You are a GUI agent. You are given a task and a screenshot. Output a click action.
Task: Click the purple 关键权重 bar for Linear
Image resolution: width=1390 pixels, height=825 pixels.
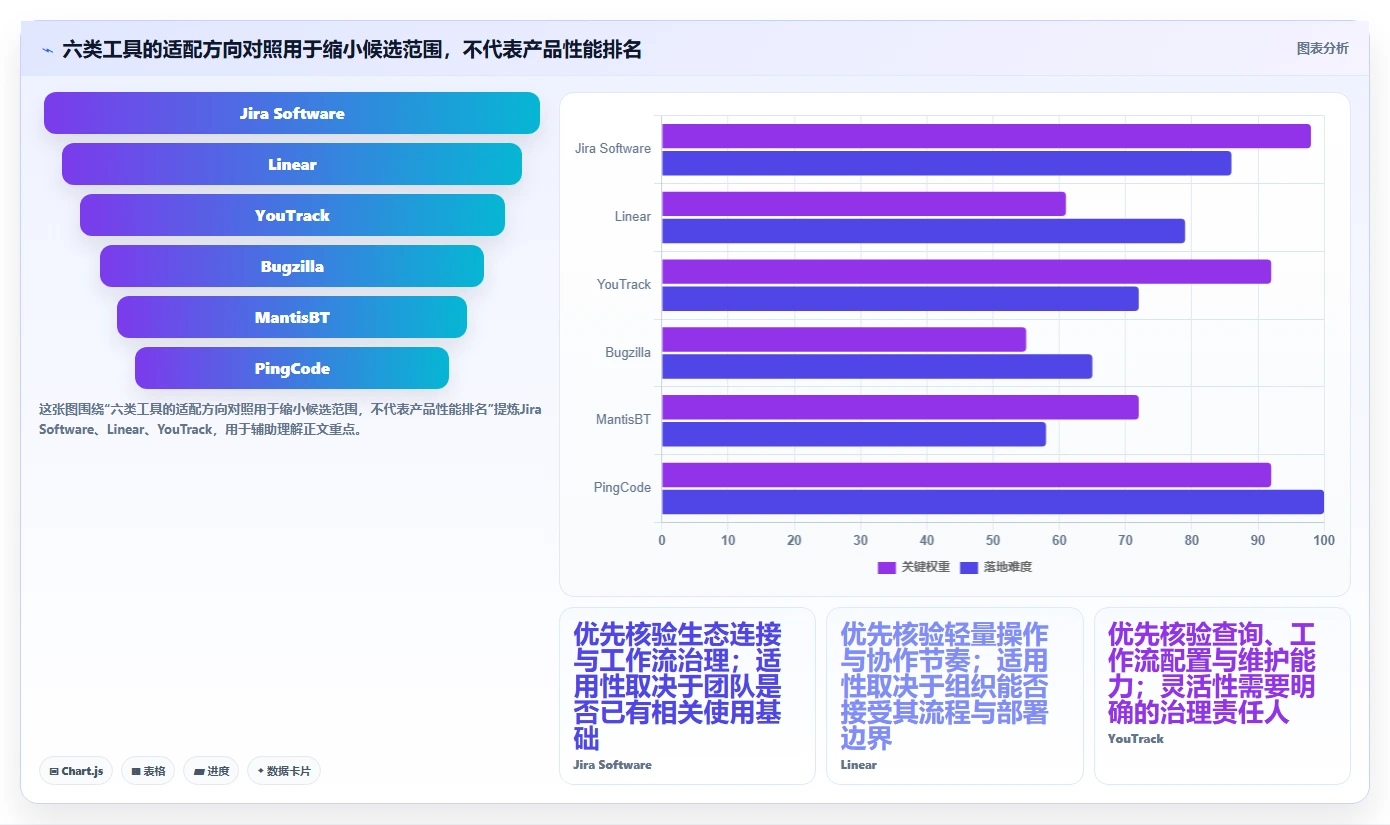pos(864,204)
